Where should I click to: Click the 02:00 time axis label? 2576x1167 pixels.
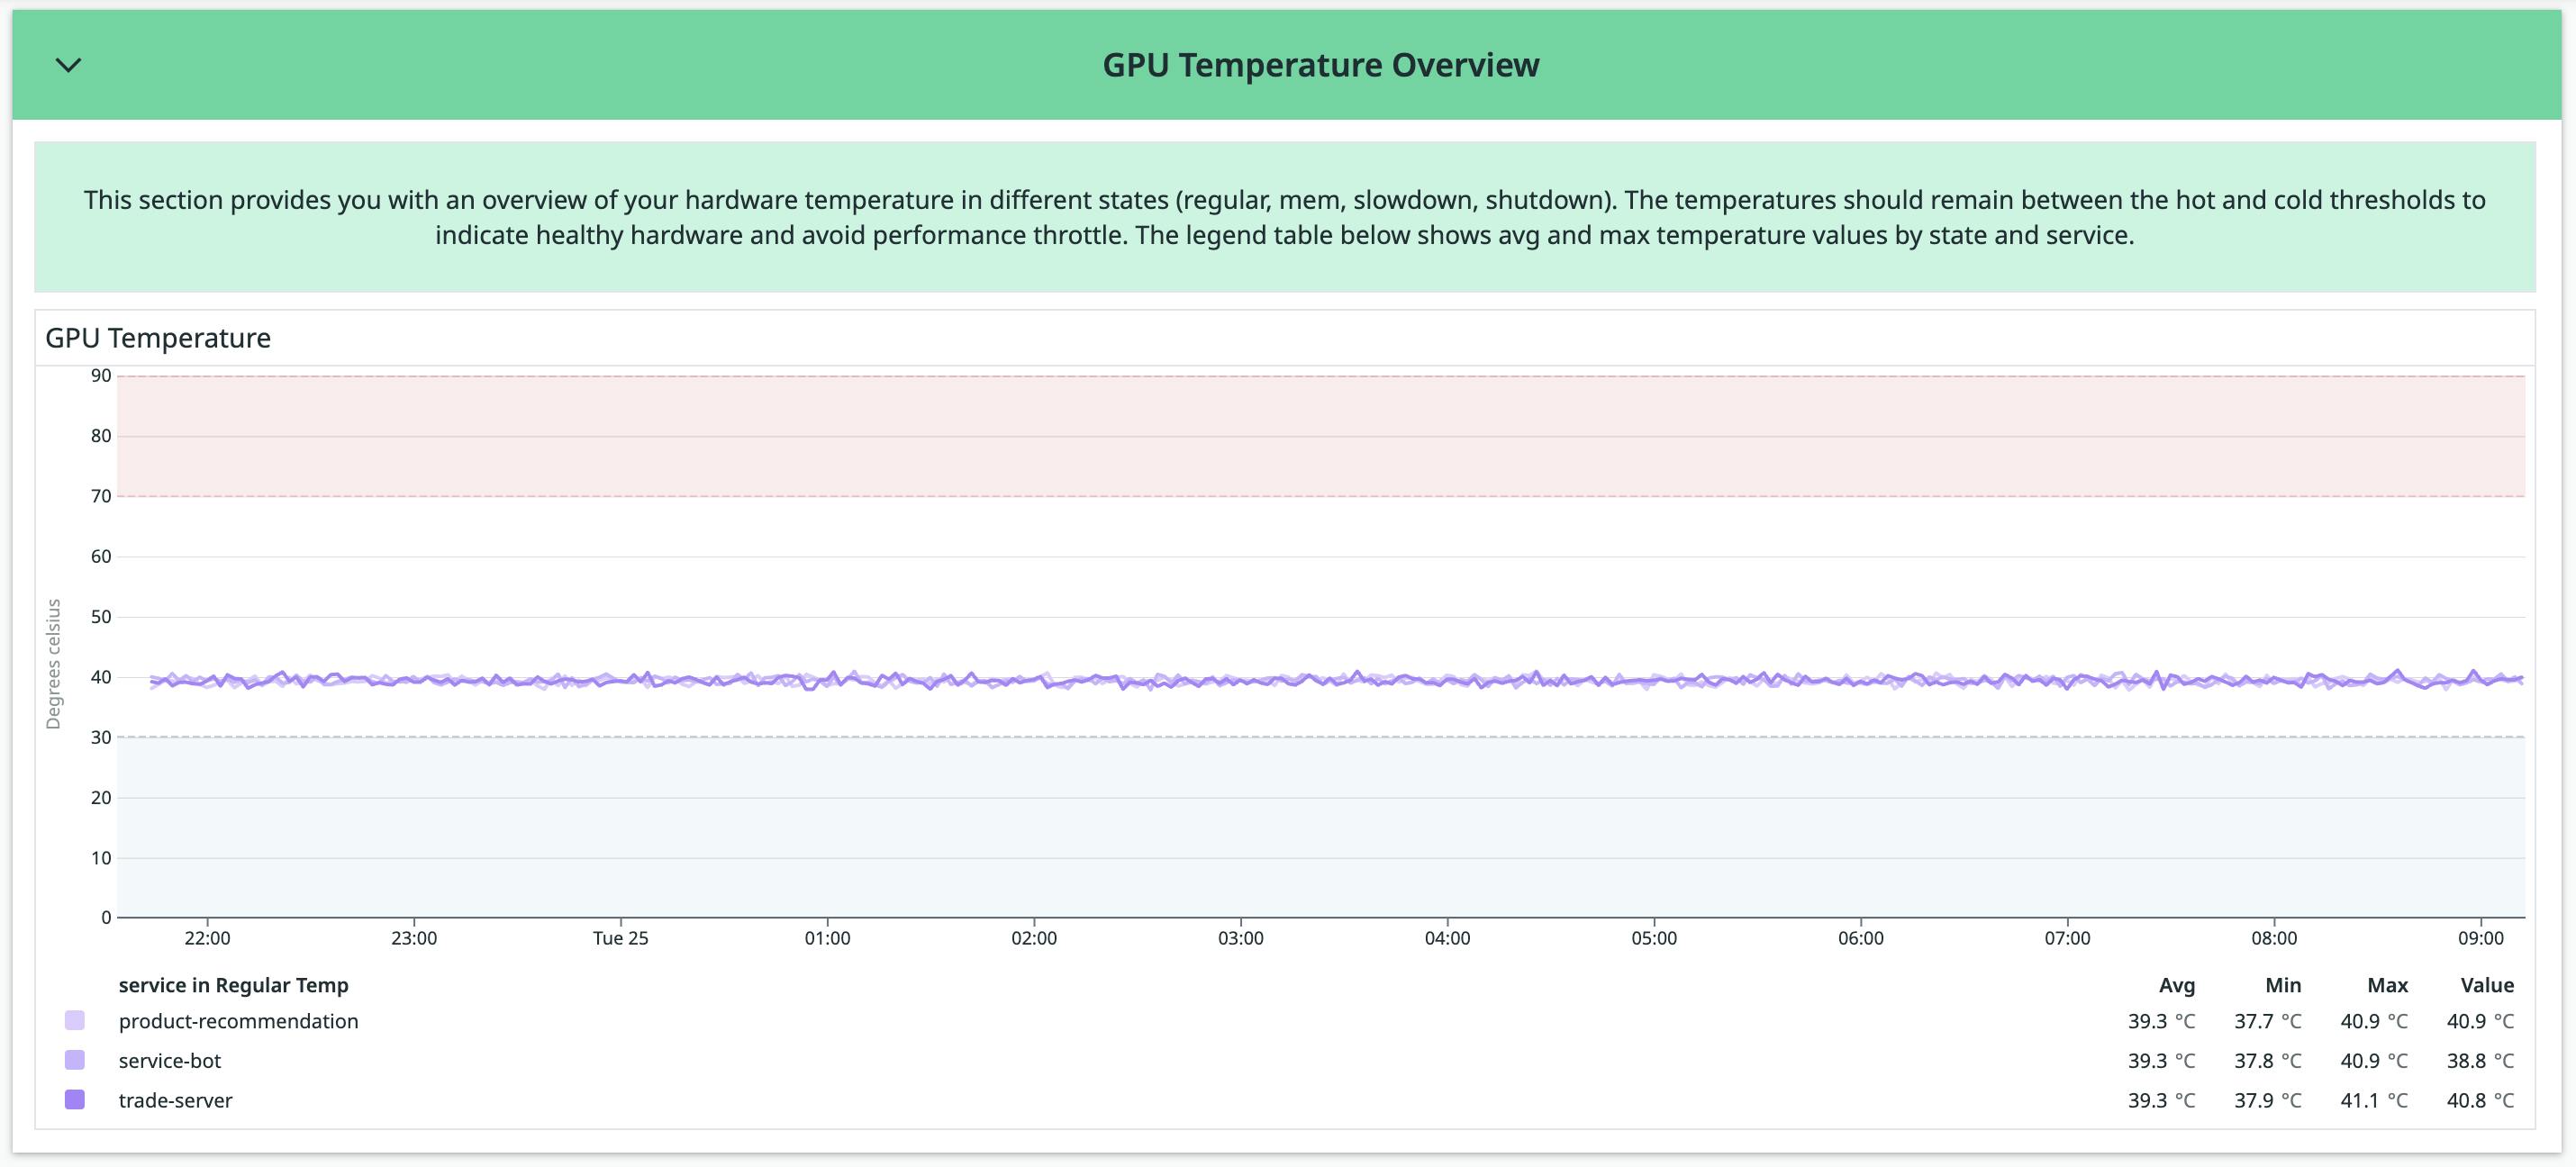[1034, 938]
